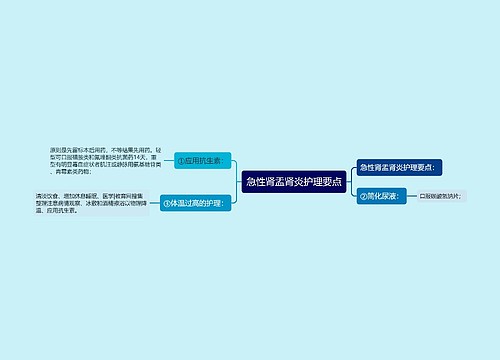Image resolution: width=500 pixels, height=360 pixels.
Task: Click the paragraph note beside ①应用抗生素
Action: pyautogui.click(x=106, y=161)
